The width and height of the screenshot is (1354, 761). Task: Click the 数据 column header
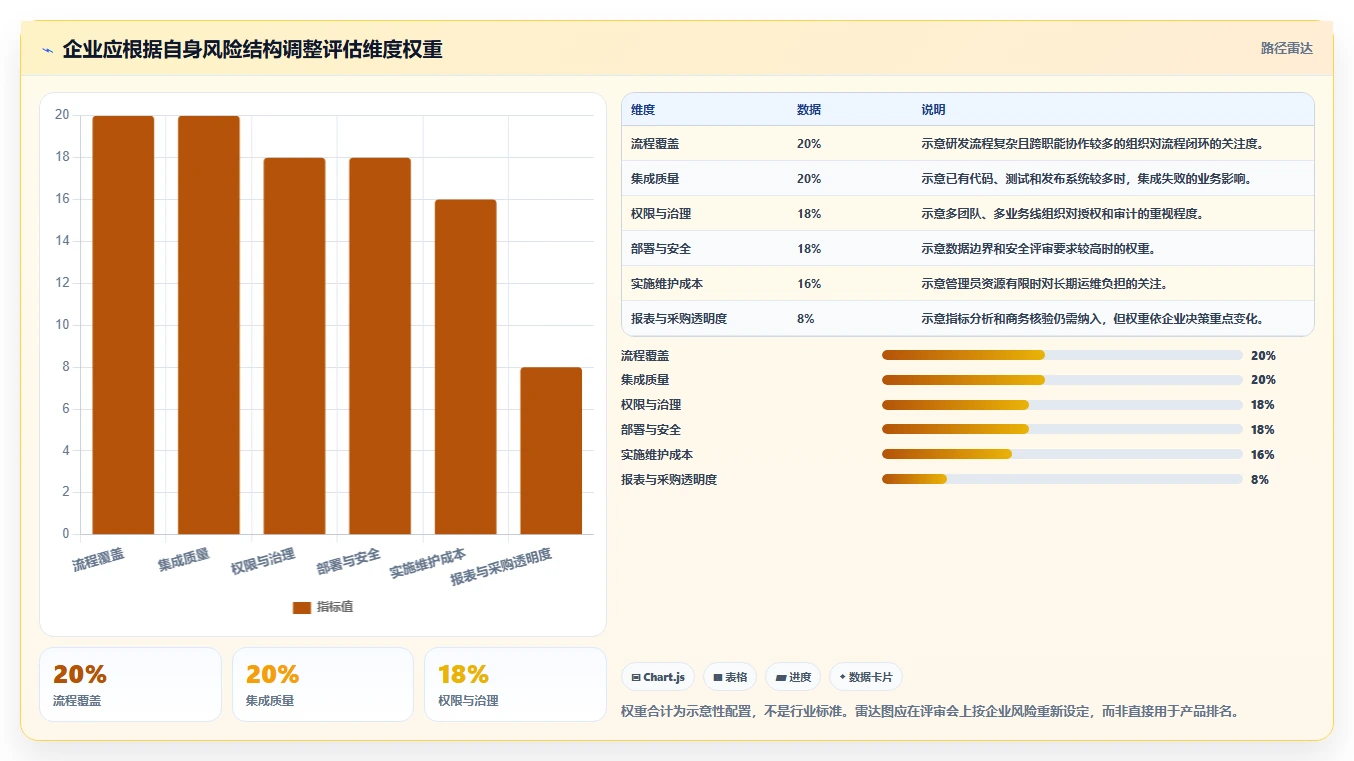pos(809,110)
